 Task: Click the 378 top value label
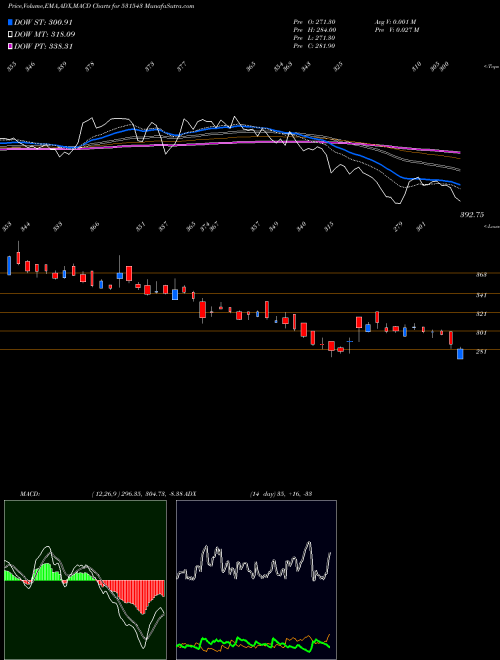tap(90, 67)
